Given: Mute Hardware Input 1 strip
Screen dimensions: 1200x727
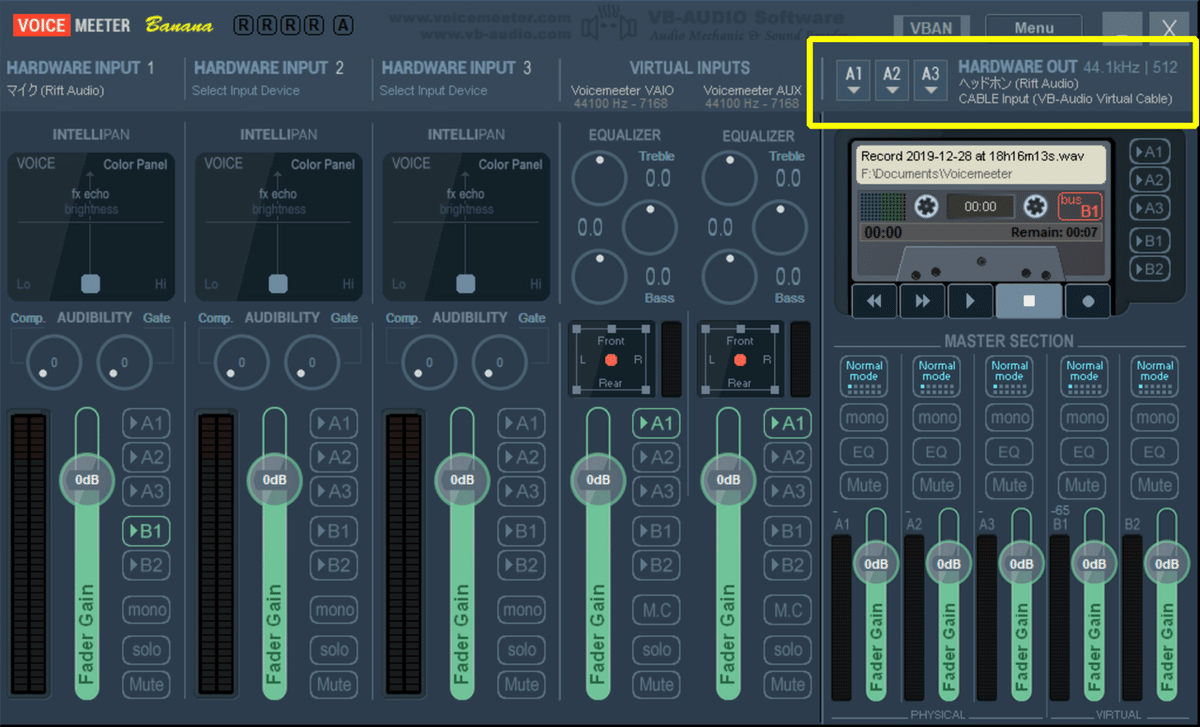Looking at the screenshot, I should click(146, 685).
